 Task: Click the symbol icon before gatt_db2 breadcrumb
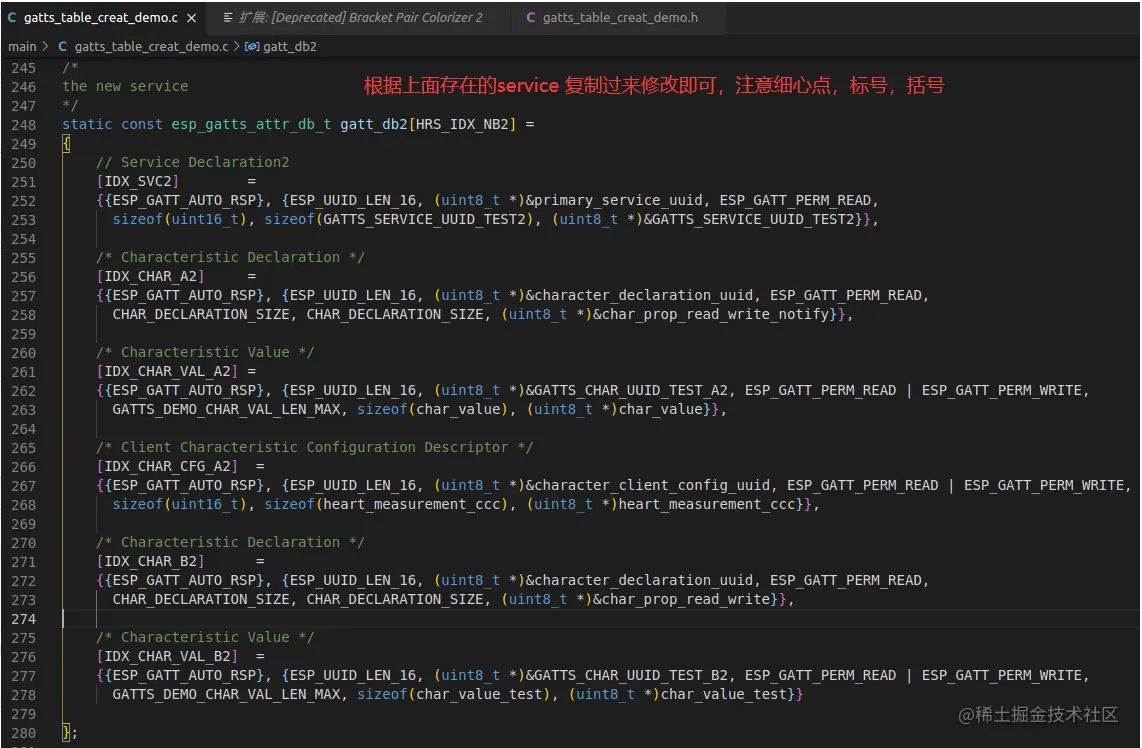pyautogui.click(x=252, y=47)
